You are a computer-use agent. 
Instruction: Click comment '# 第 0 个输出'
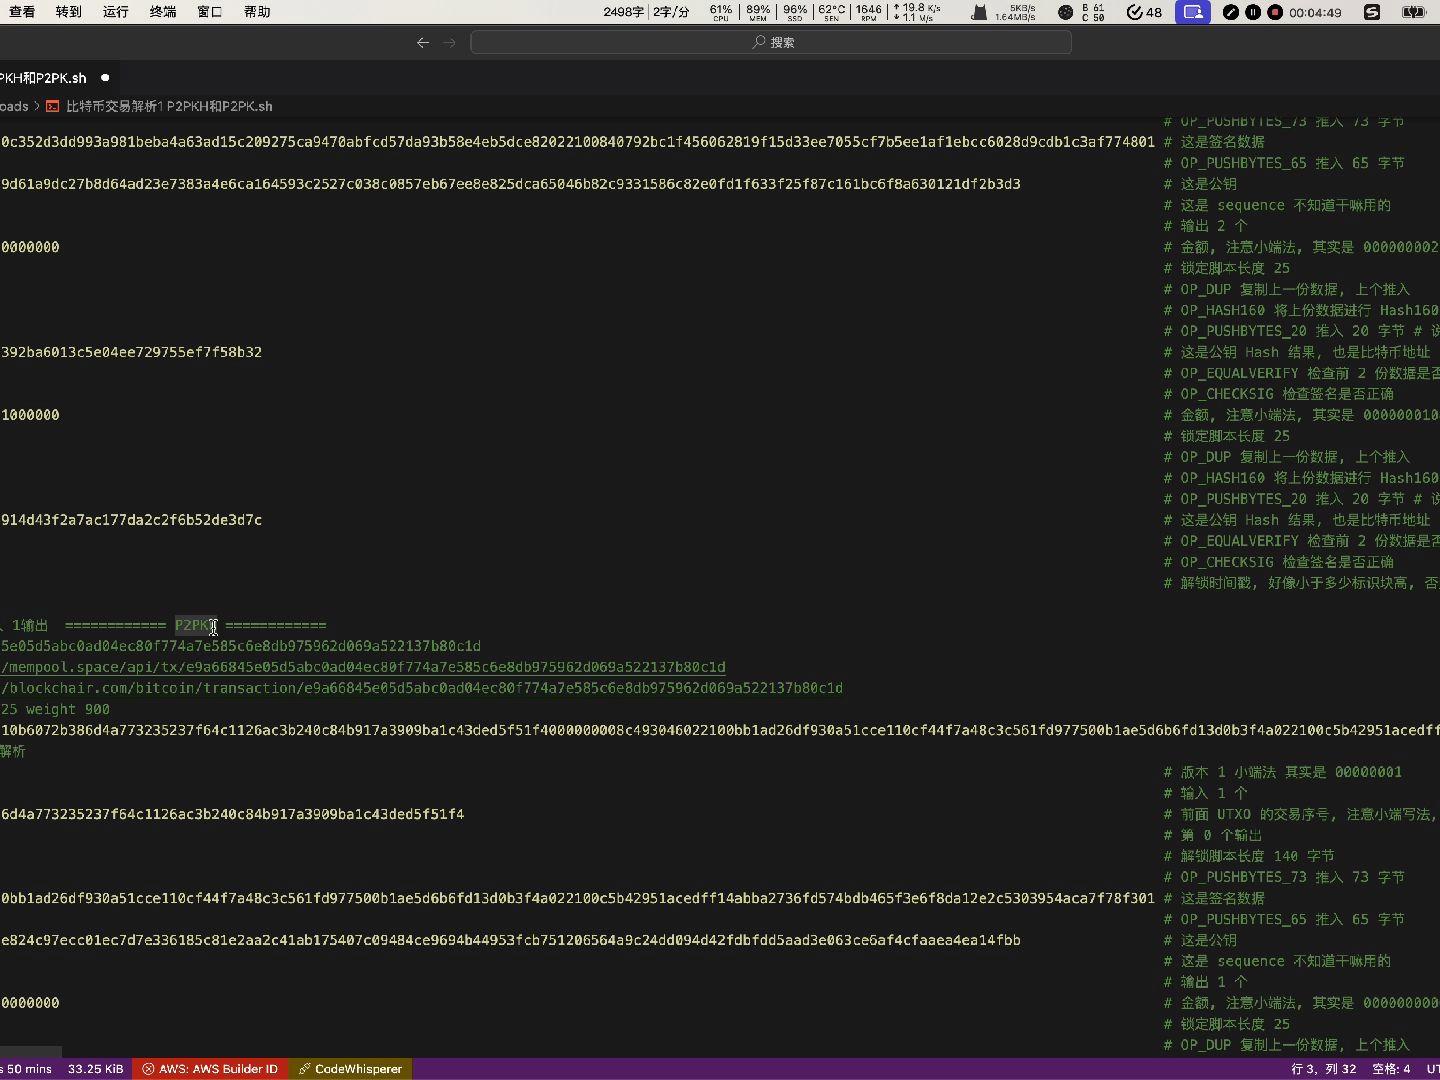pos(1213,835)
